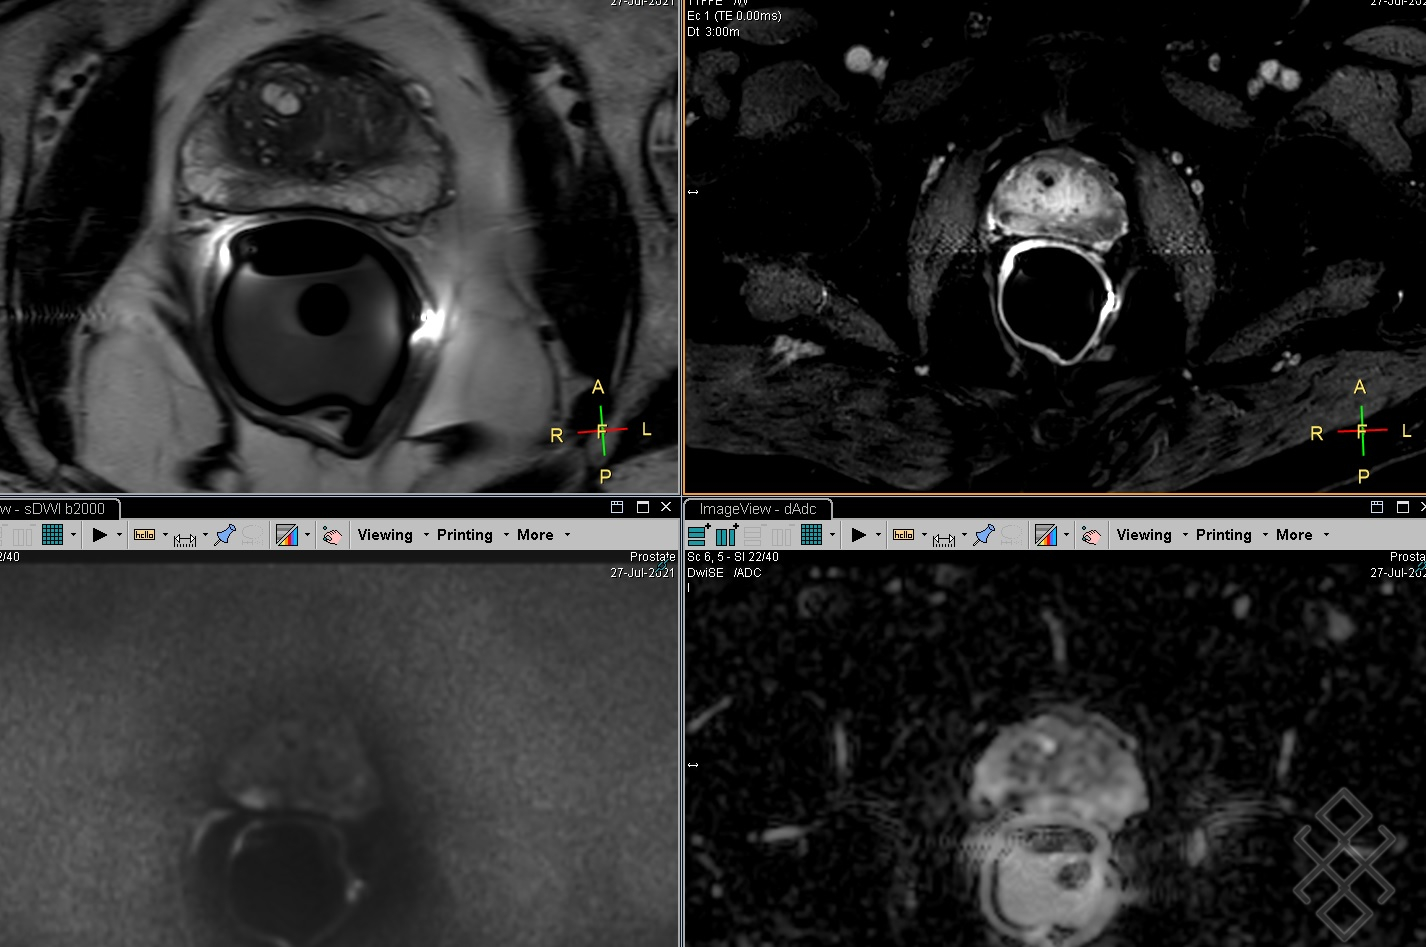This screenshot has height=947, width=1426.
Task: Click the grid layout icon in the sDWI b2000 toolbar
Action: (52, 535)
